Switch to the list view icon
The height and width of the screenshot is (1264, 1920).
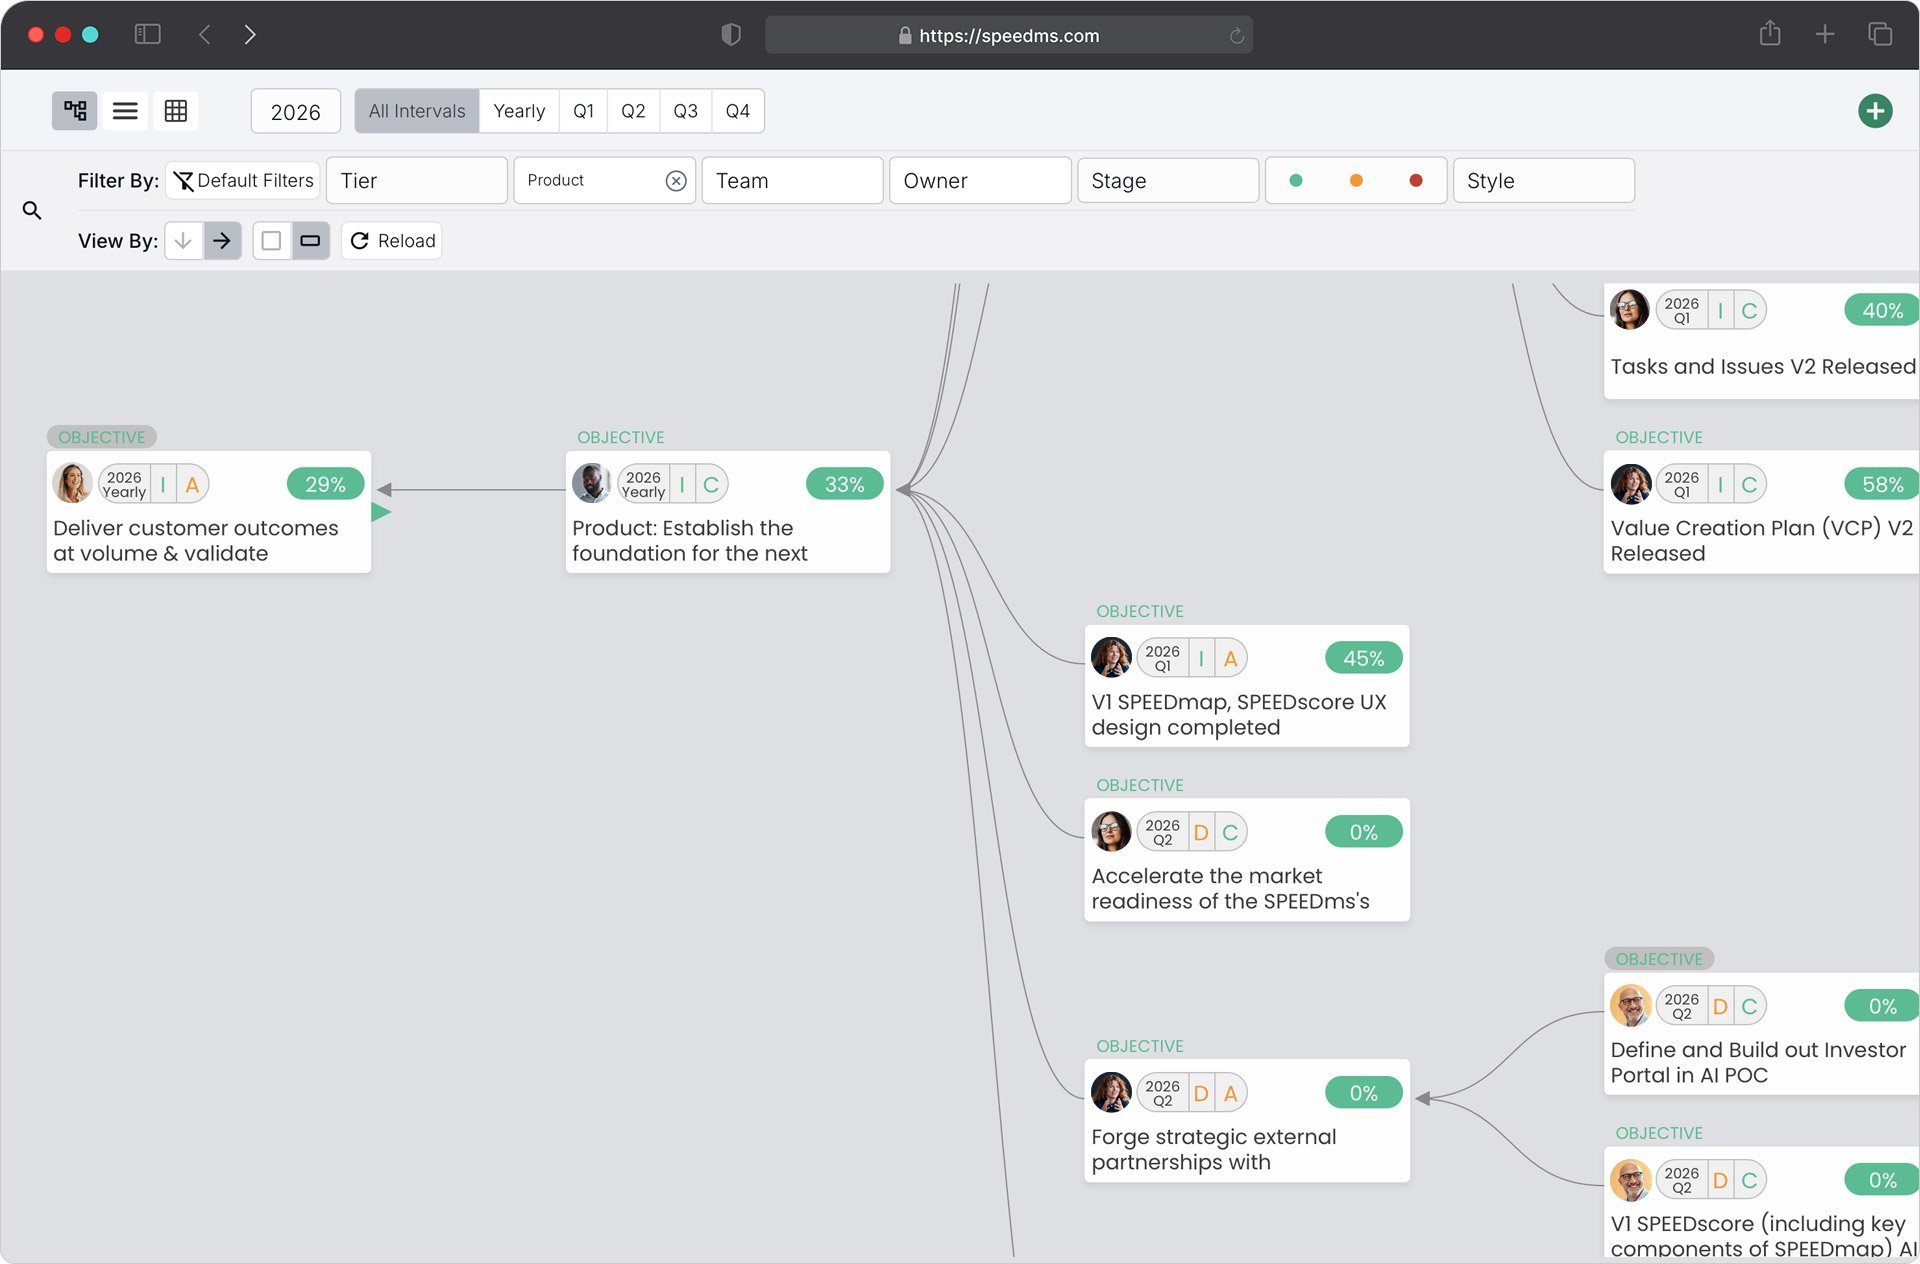point(125,110)
